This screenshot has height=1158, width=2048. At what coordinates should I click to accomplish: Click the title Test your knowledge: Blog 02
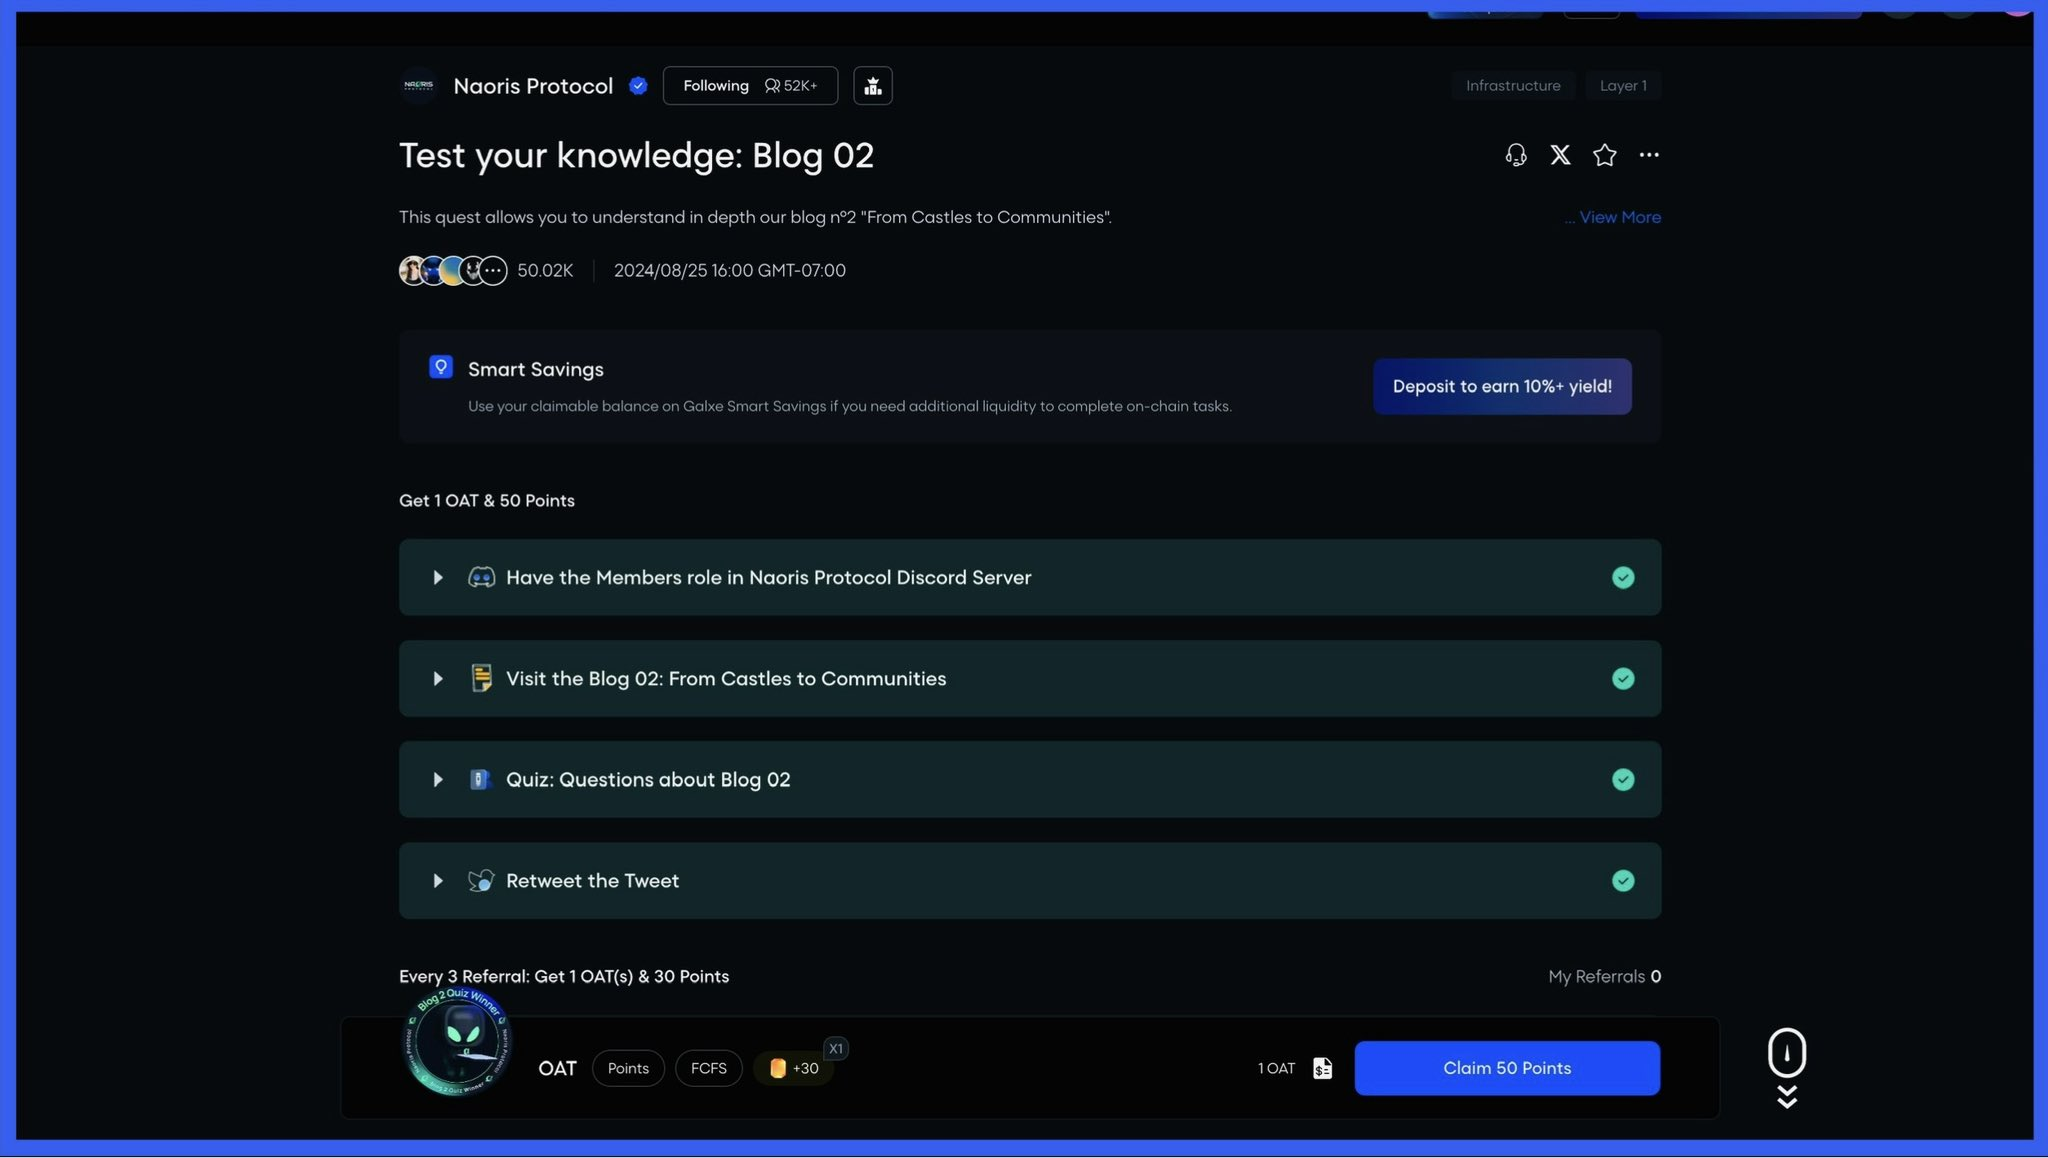tap(636, 156)
